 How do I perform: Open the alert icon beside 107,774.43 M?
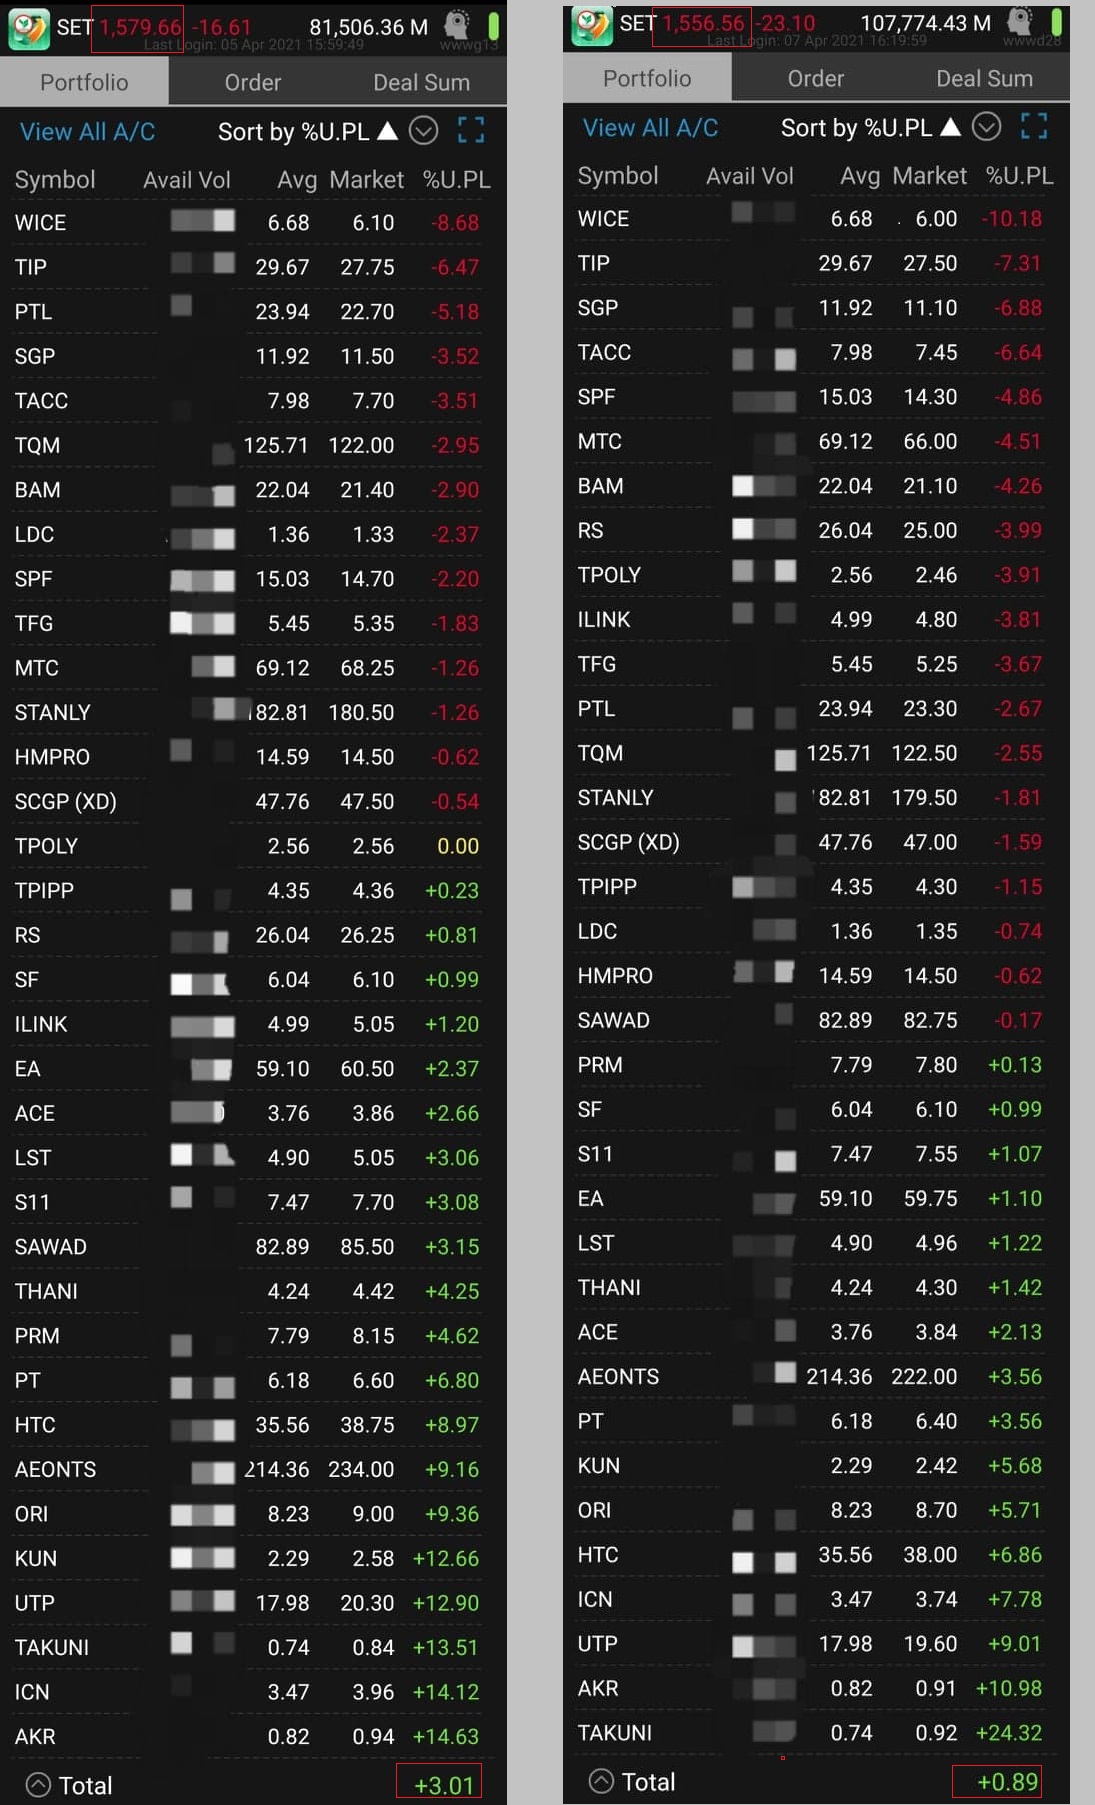1020,21
